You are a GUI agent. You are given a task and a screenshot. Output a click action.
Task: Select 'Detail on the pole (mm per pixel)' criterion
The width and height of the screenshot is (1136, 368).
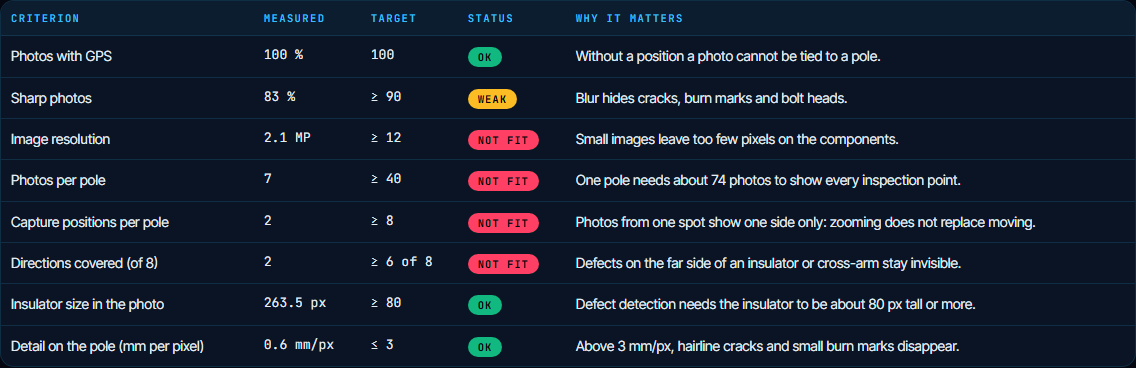coord(107,346)
